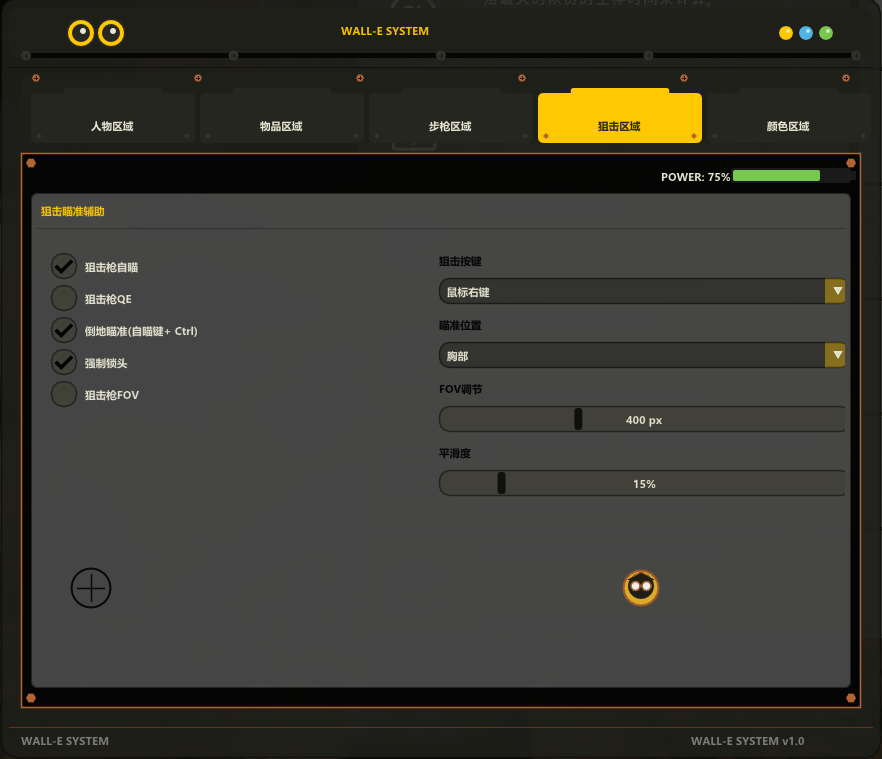Select the 步枪区域 tab

(450, 126)
